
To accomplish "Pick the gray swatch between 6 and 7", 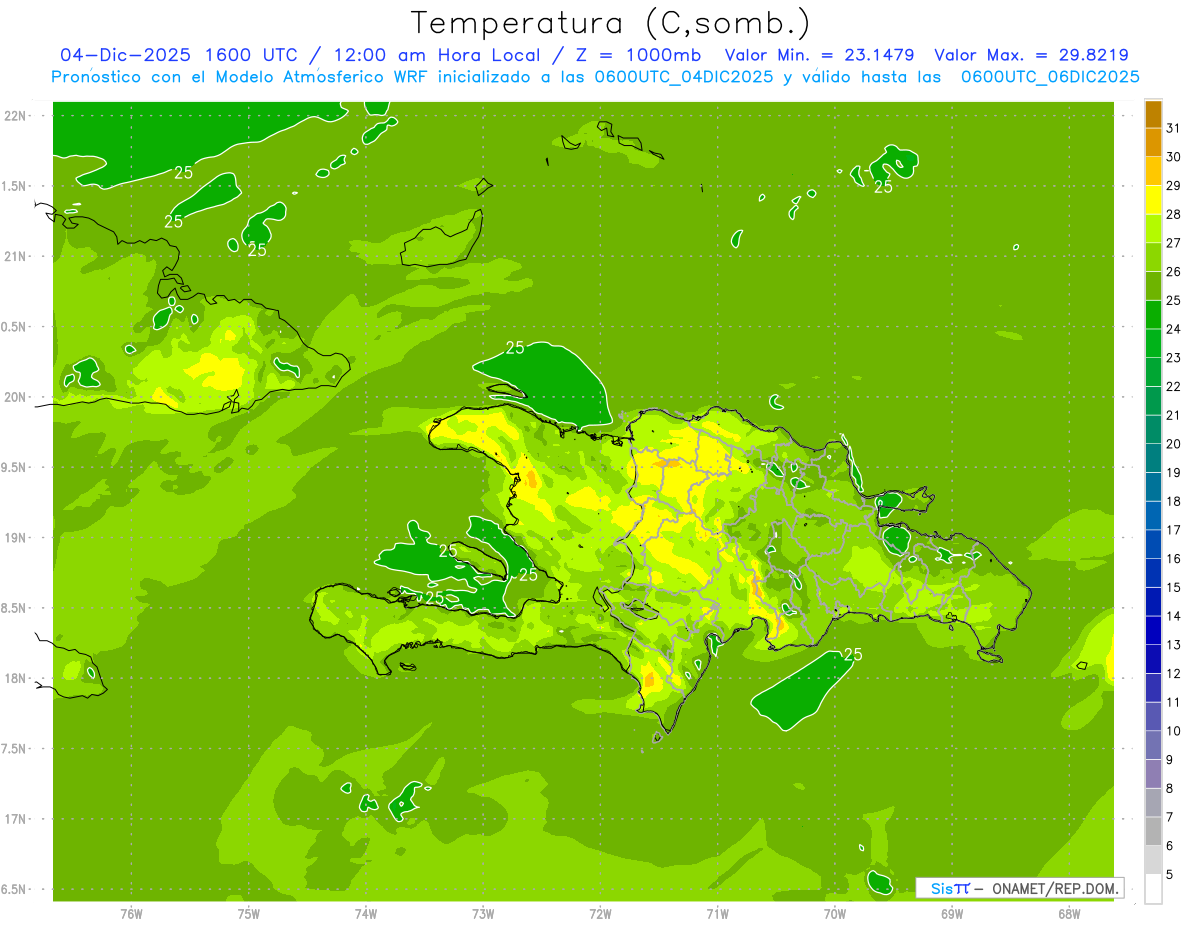I will pyautogui.click(x=1153, y=831).
